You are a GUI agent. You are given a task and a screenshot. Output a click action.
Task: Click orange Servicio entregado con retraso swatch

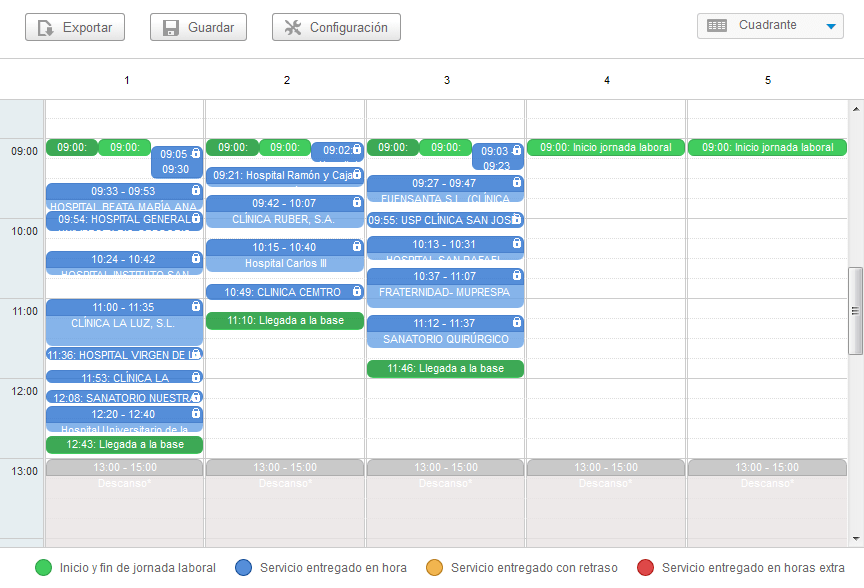point(434,568)
